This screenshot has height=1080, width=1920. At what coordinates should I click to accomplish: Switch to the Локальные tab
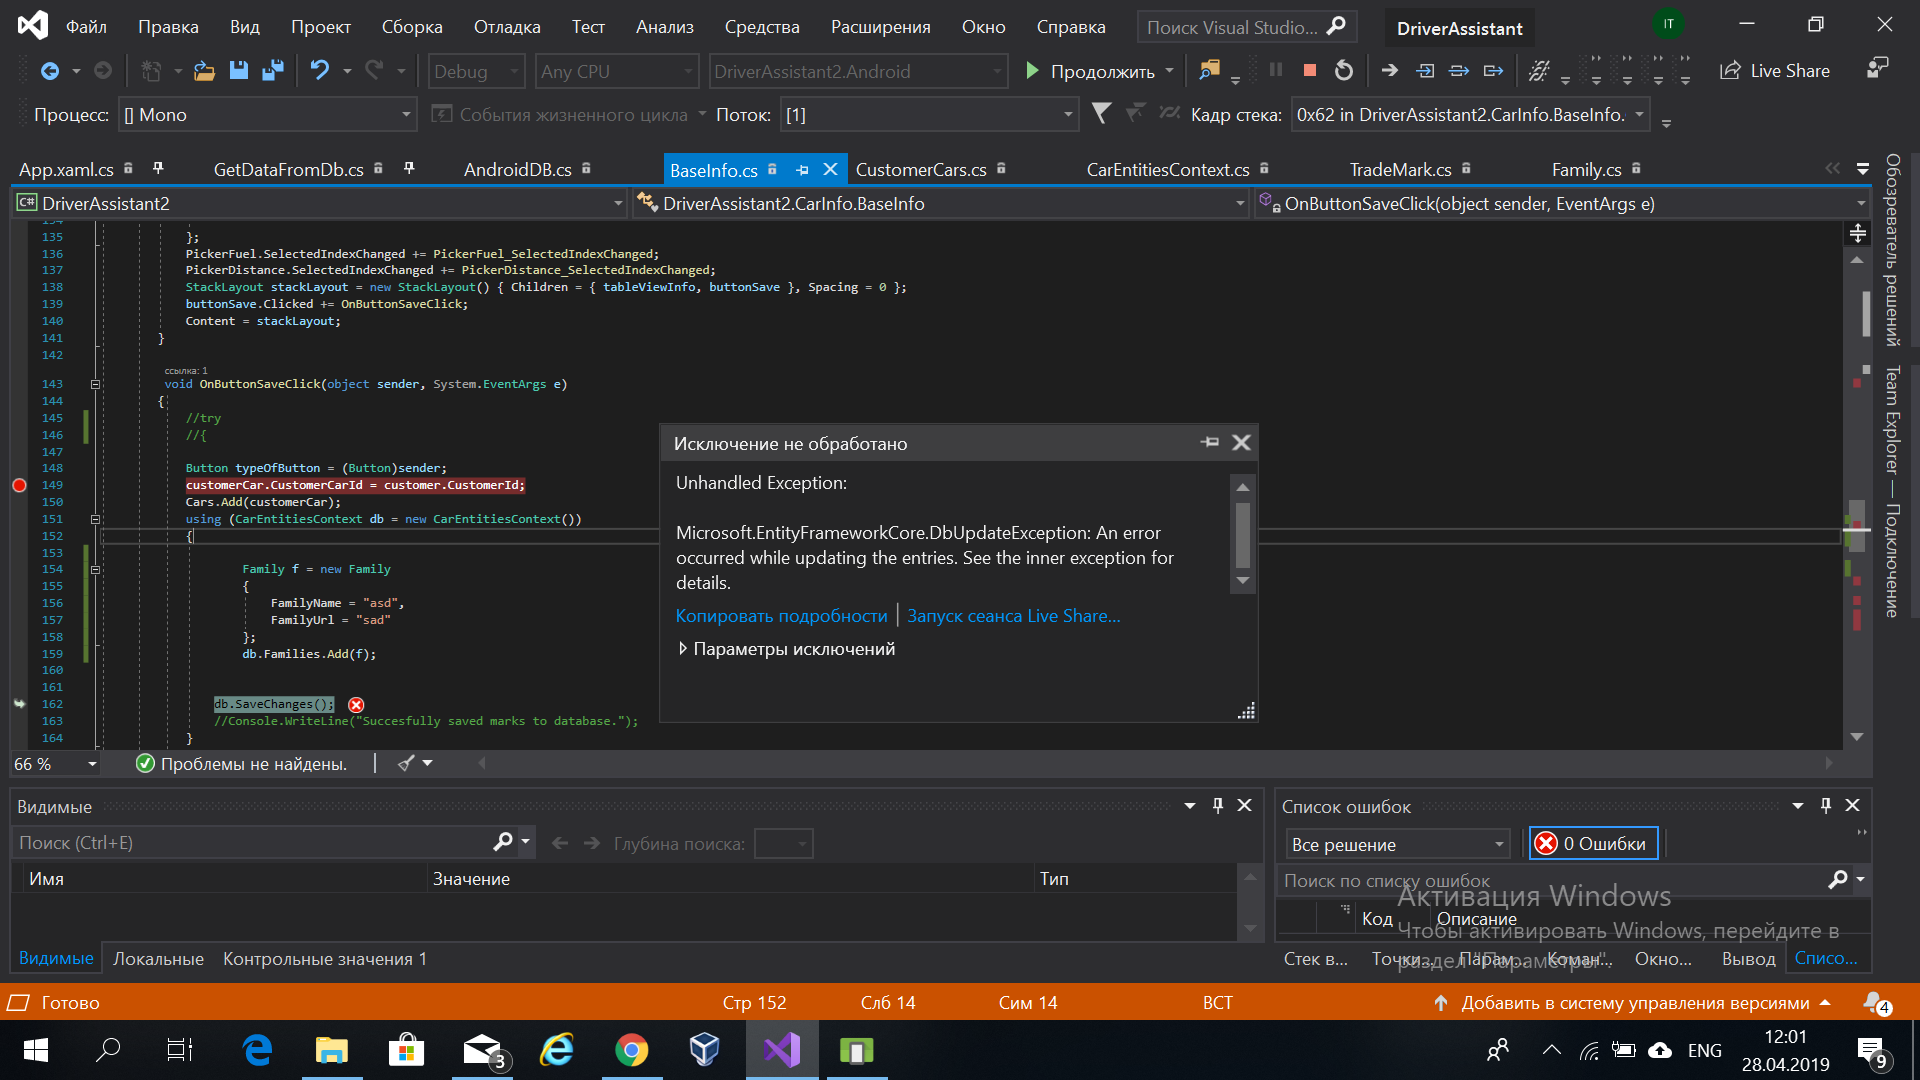[x=158, y=958]
